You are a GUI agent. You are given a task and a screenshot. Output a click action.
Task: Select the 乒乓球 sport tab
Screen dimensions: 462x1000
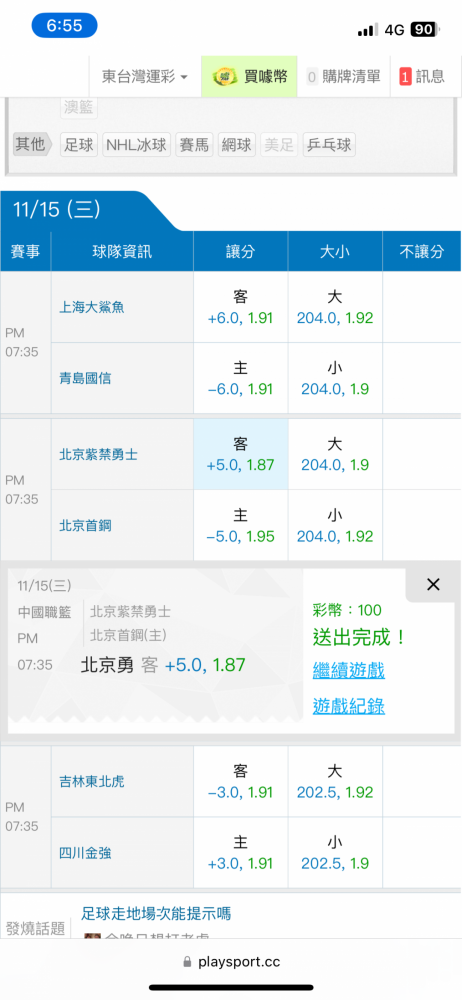329,145
